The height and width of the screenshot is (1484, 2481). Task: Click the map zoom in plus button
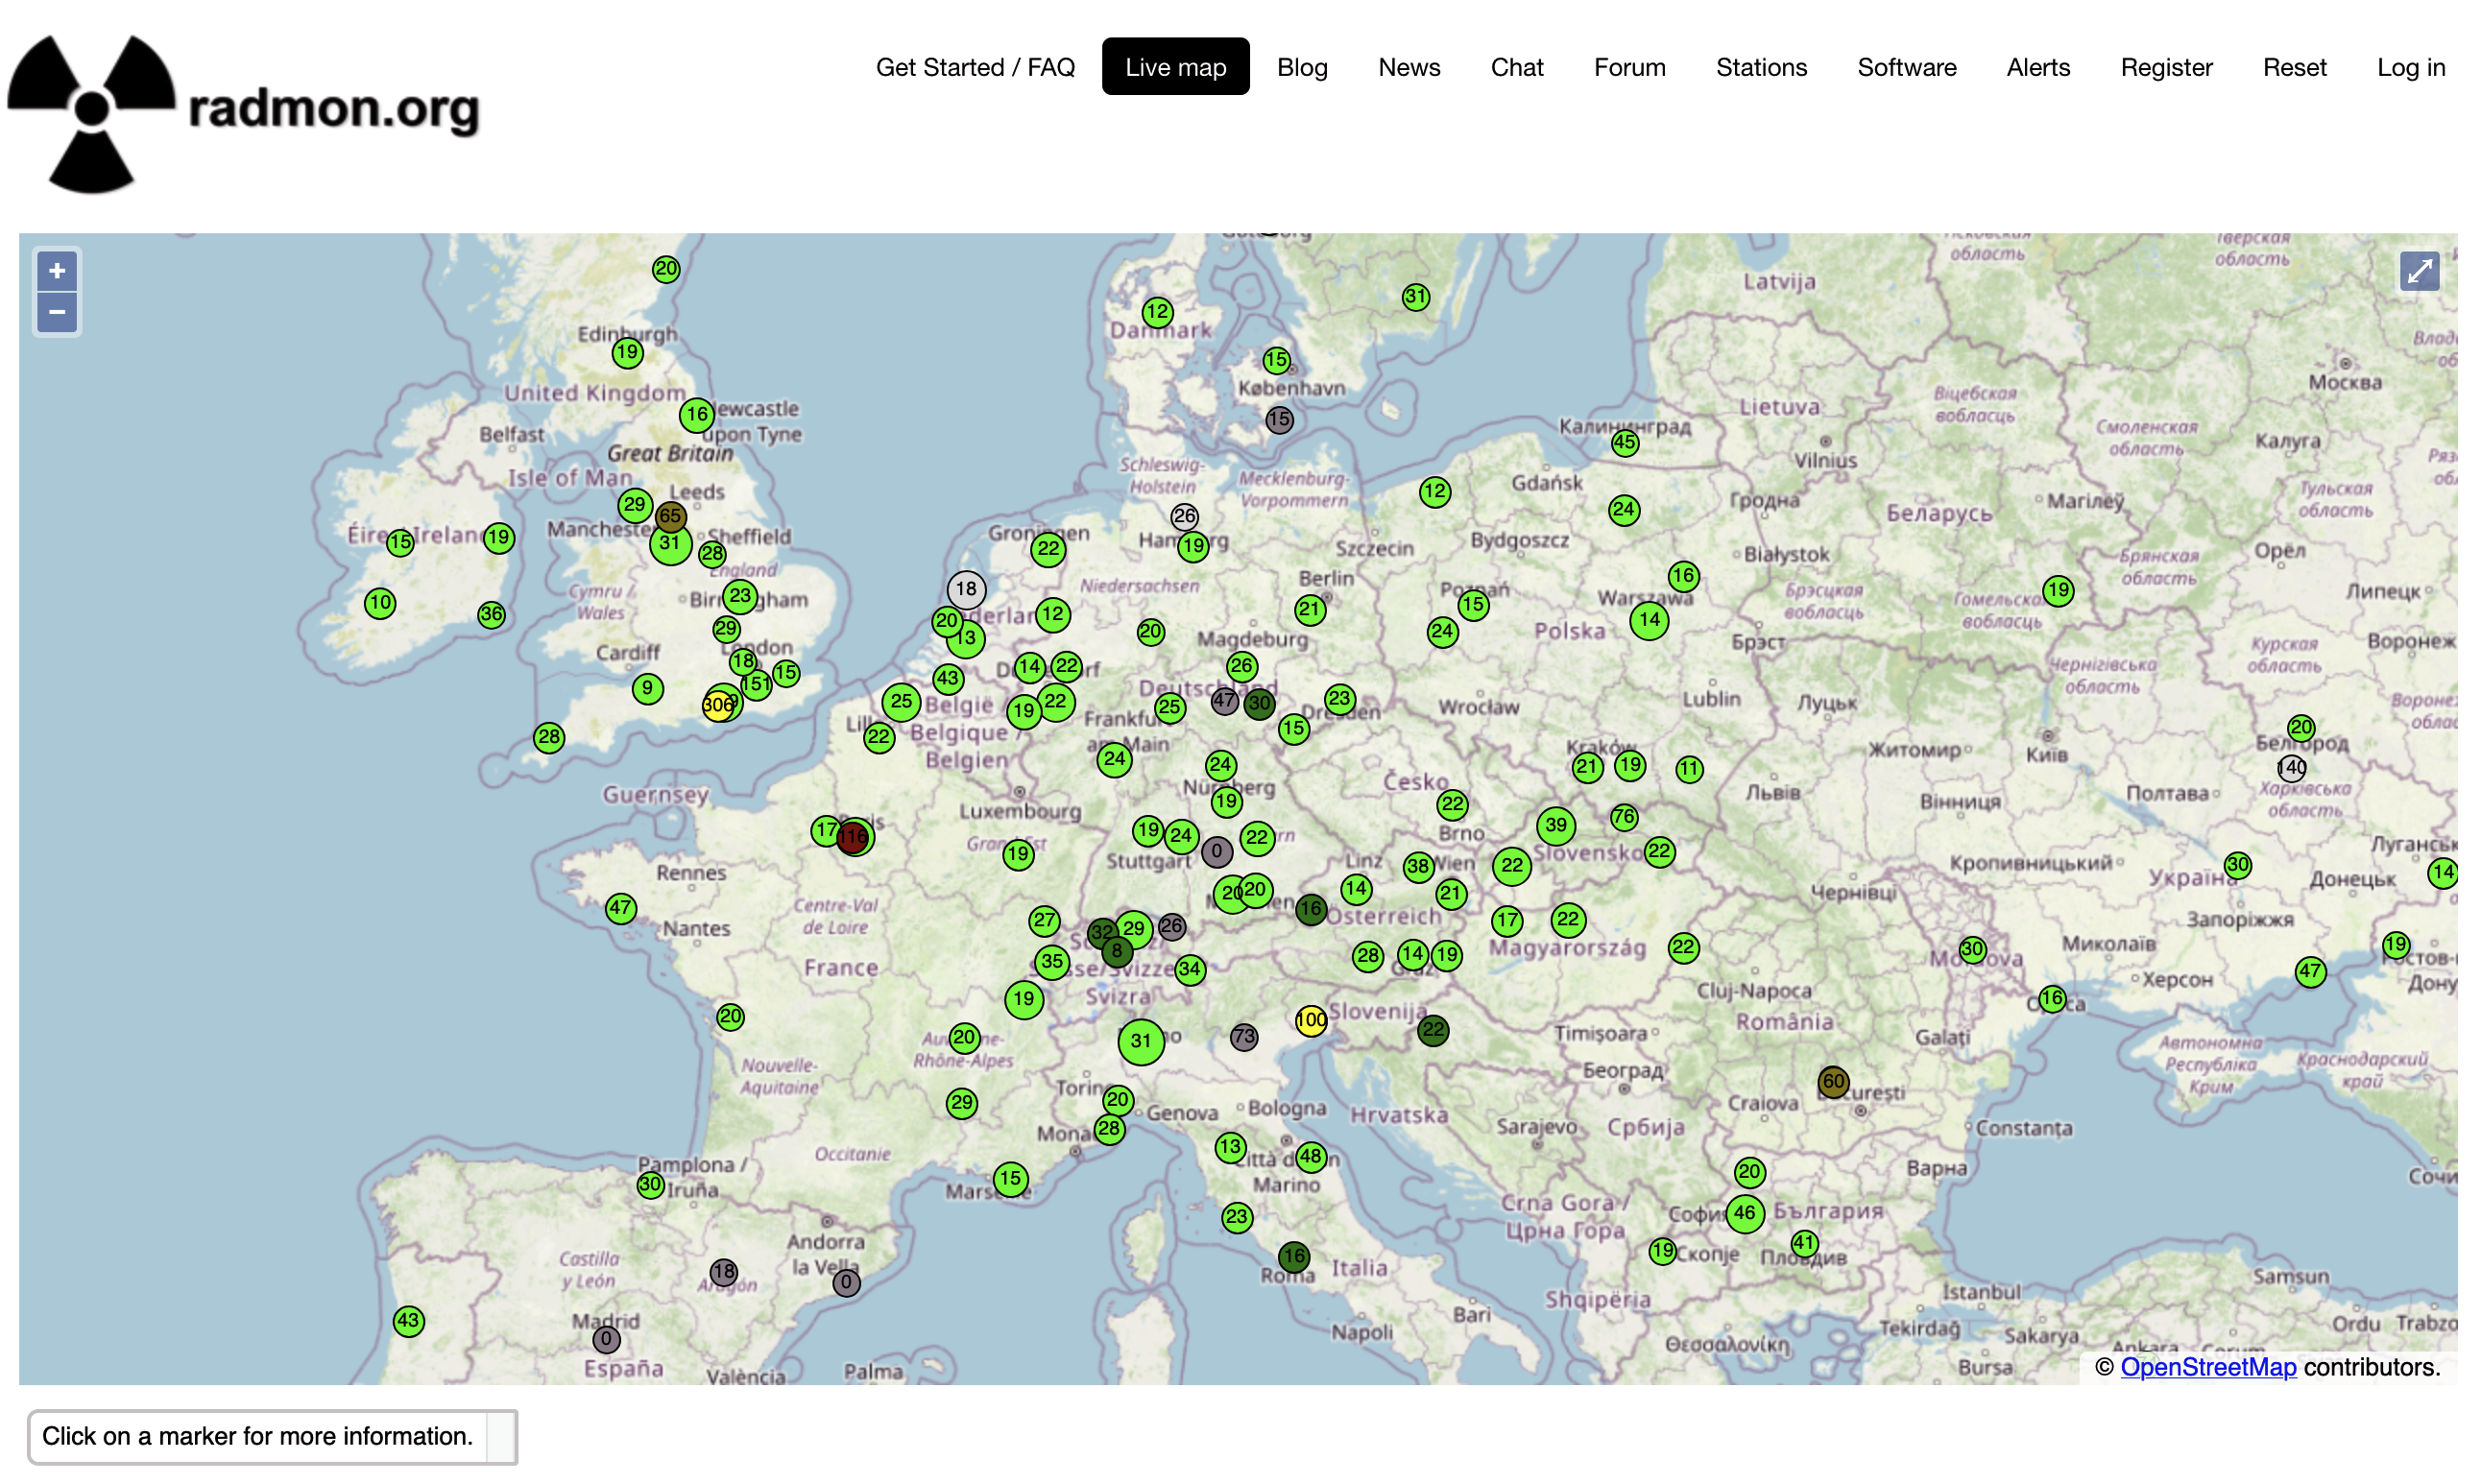click(57, 271)
